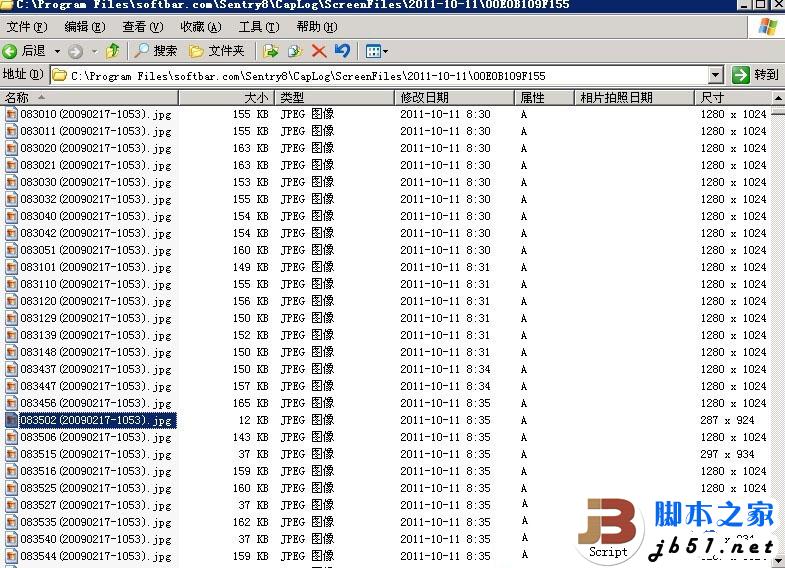Open the 收藏(A) menu
The width and height of the screenshot is (785, 568).
pos(201,27)
